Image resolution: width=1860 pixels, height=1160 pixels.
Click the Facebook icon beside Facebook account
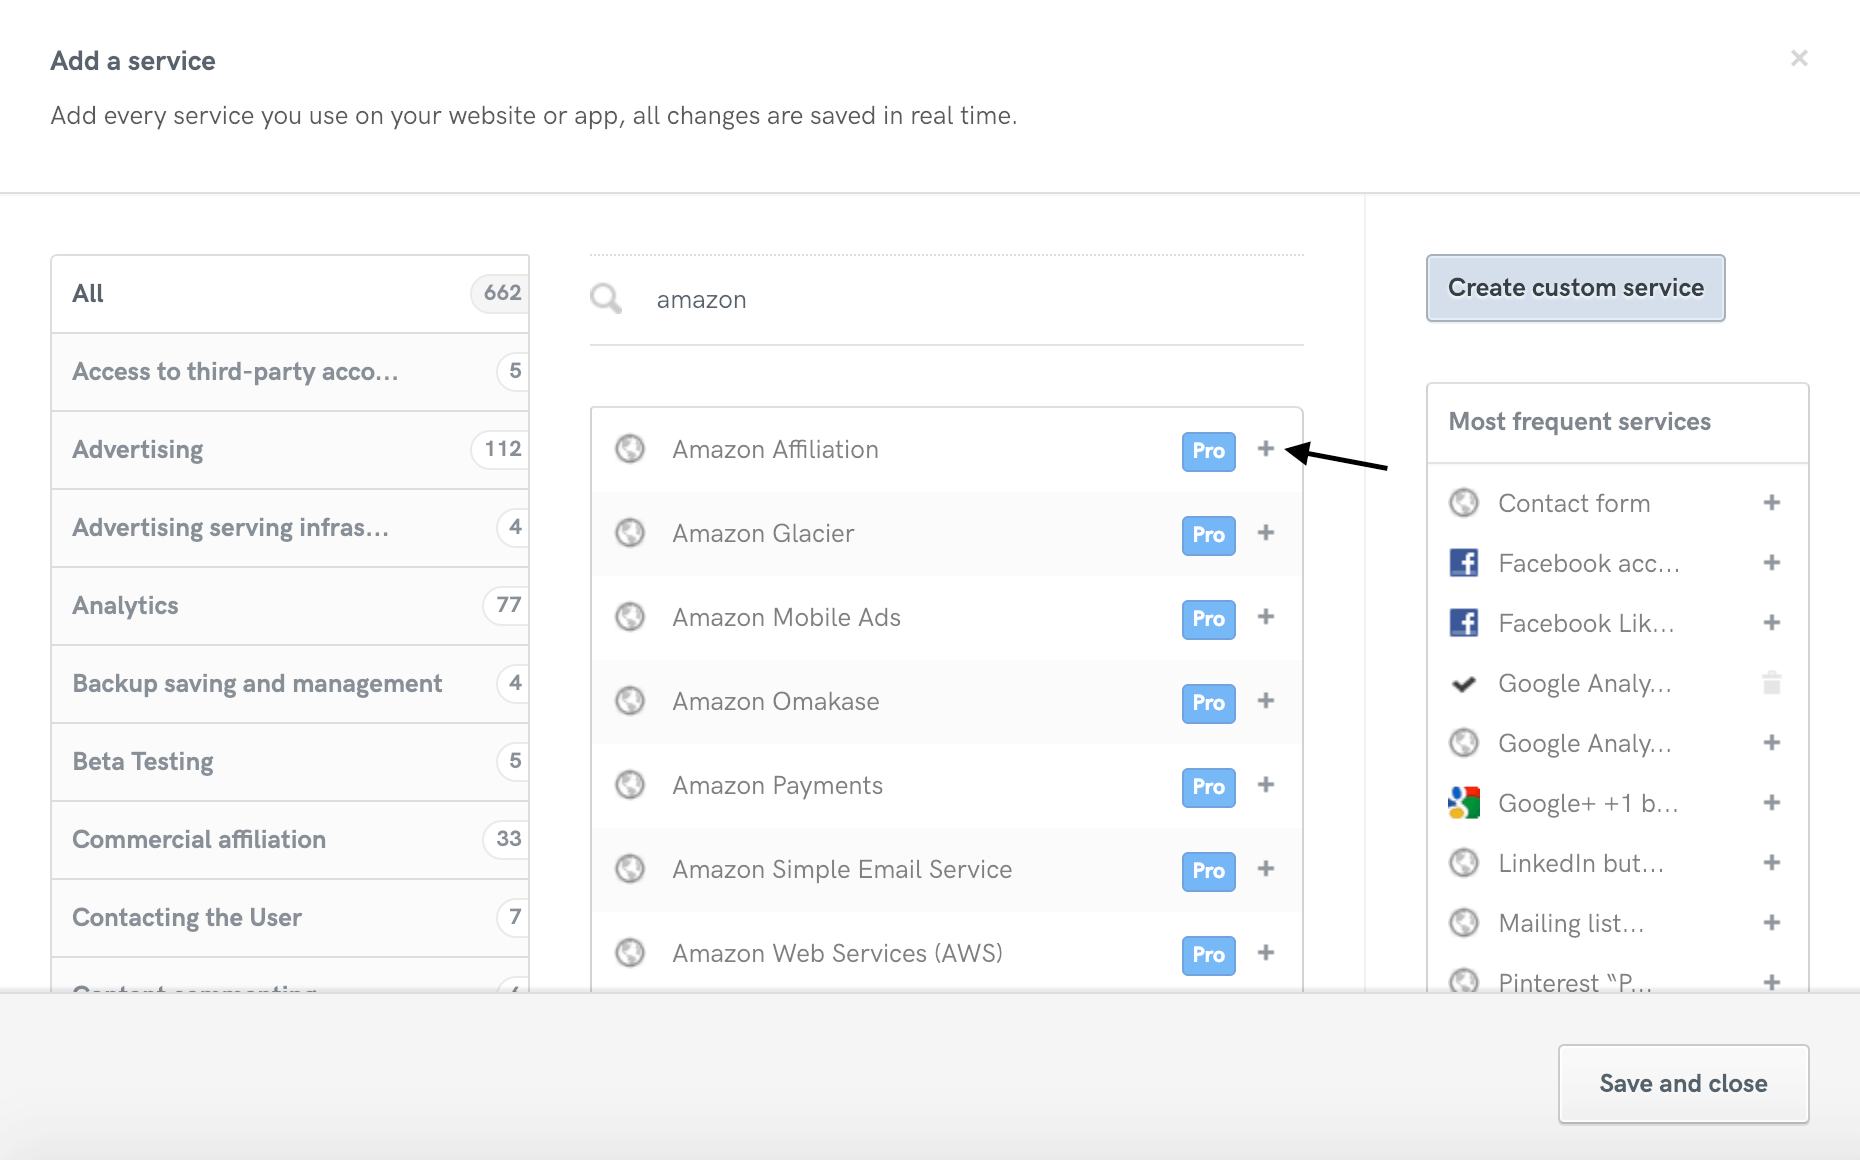point(1463,563)
